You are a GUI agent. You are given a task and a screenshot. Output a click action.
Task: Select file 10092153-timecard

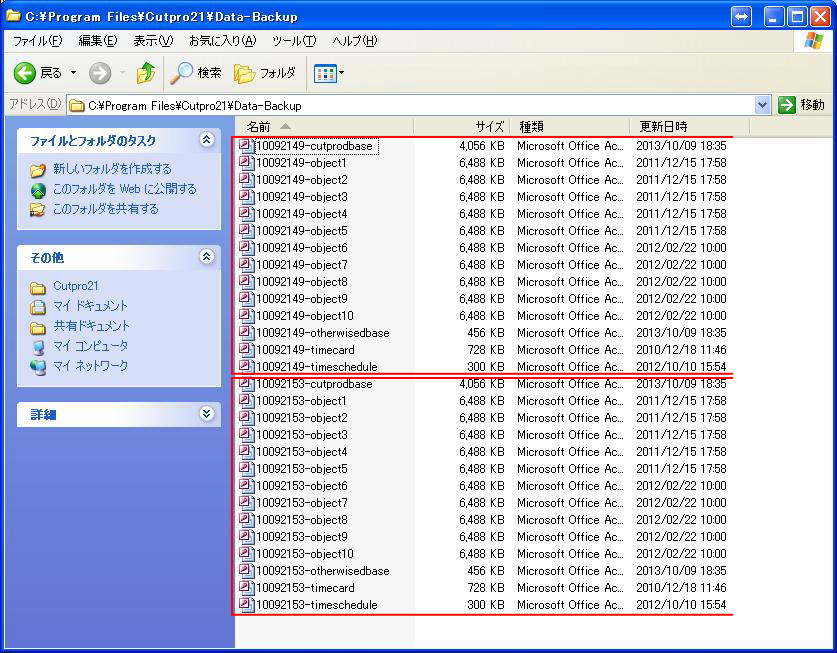point(305,588)
